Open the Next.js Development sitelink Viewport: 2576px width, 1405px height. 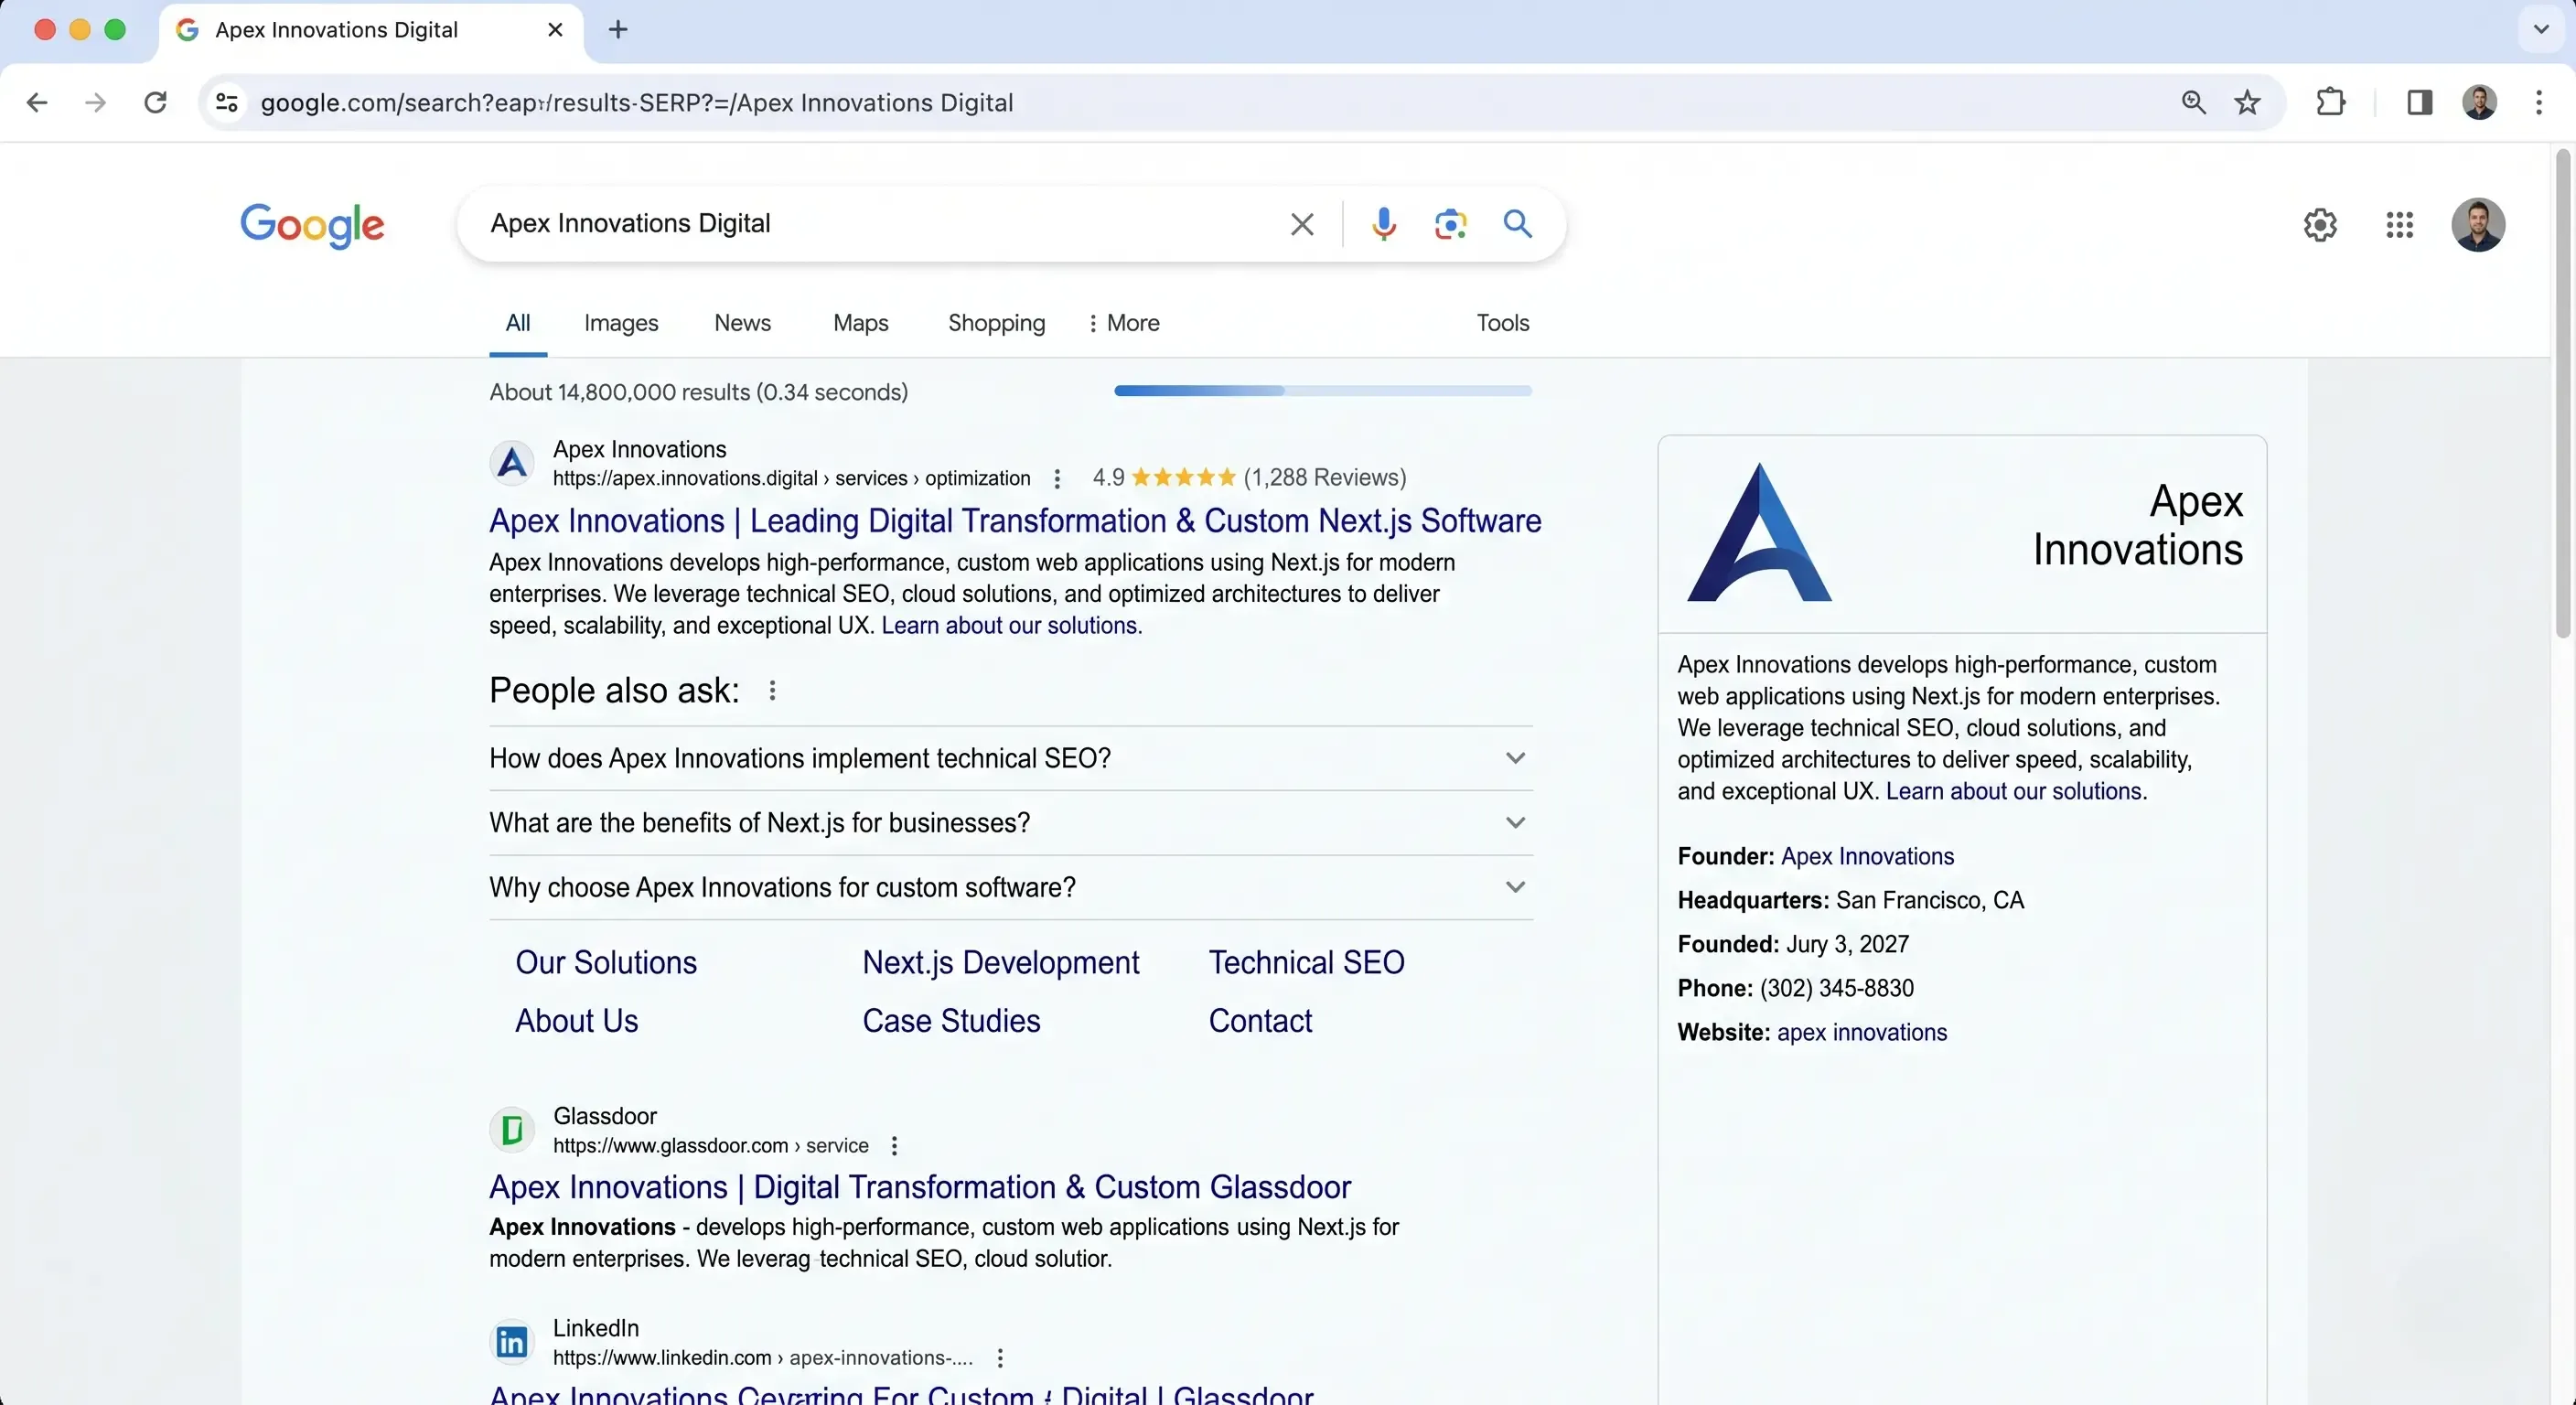[1001, 963]
